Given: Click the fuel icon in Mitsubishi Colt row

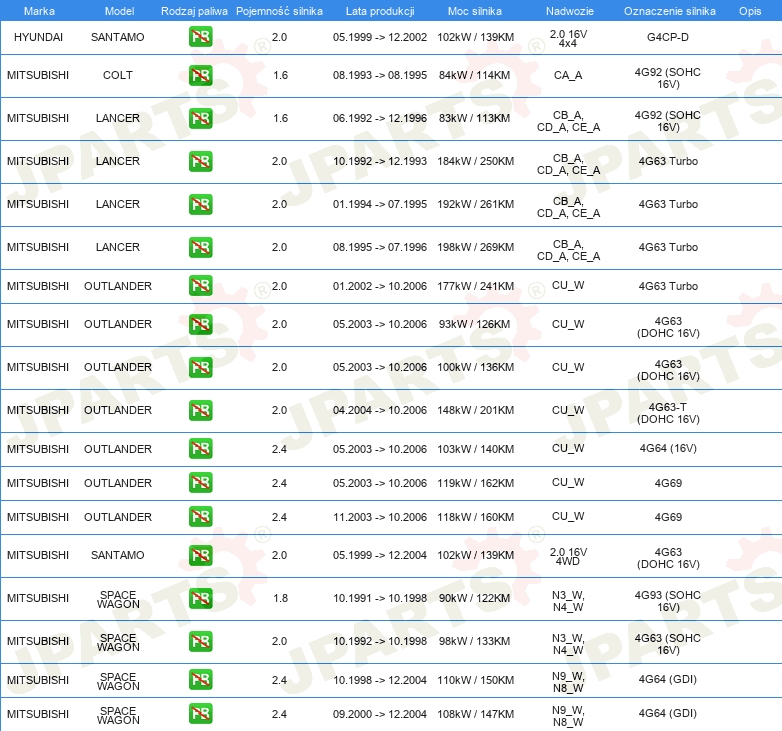Looking at the screenshot, I should click(200, 76).
